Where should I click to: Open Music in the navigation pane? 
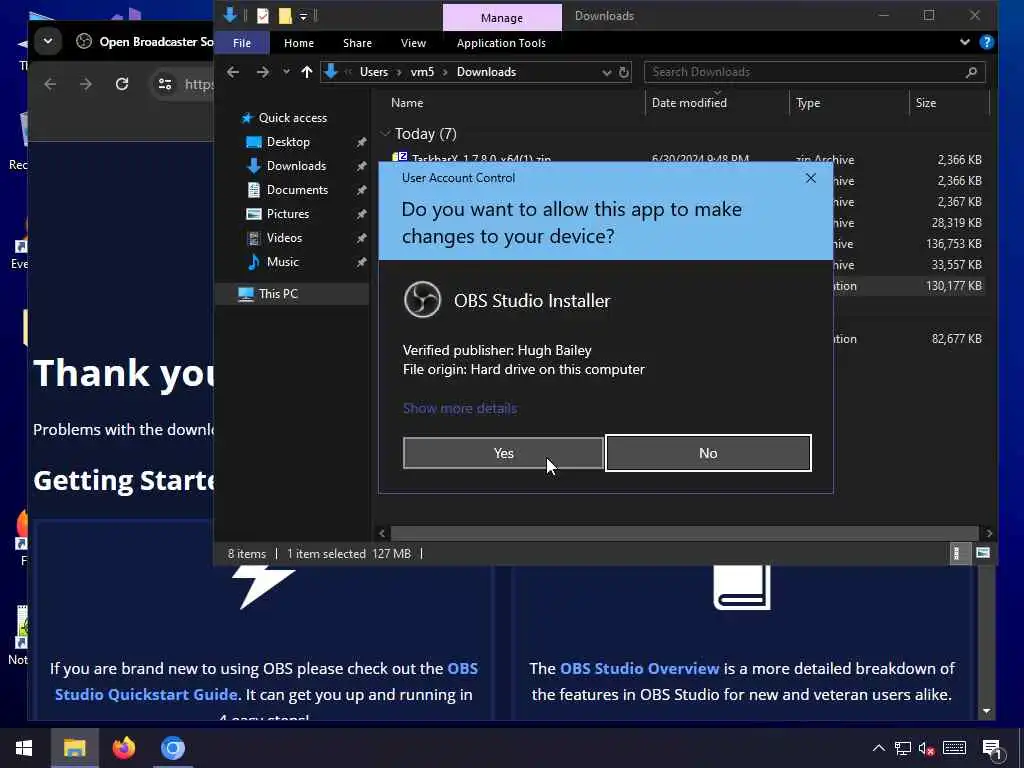point(282,262)
